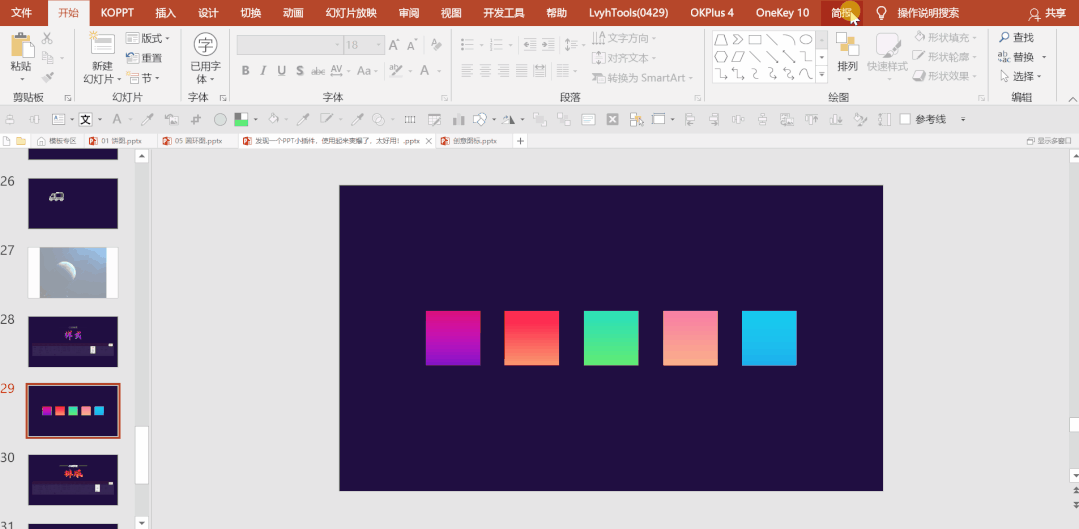The height and width of the screenshot is (529, 1079).
Task: Switch to the OneKey 10 tab
Action: pyautogui.click(x=782, y=13)
